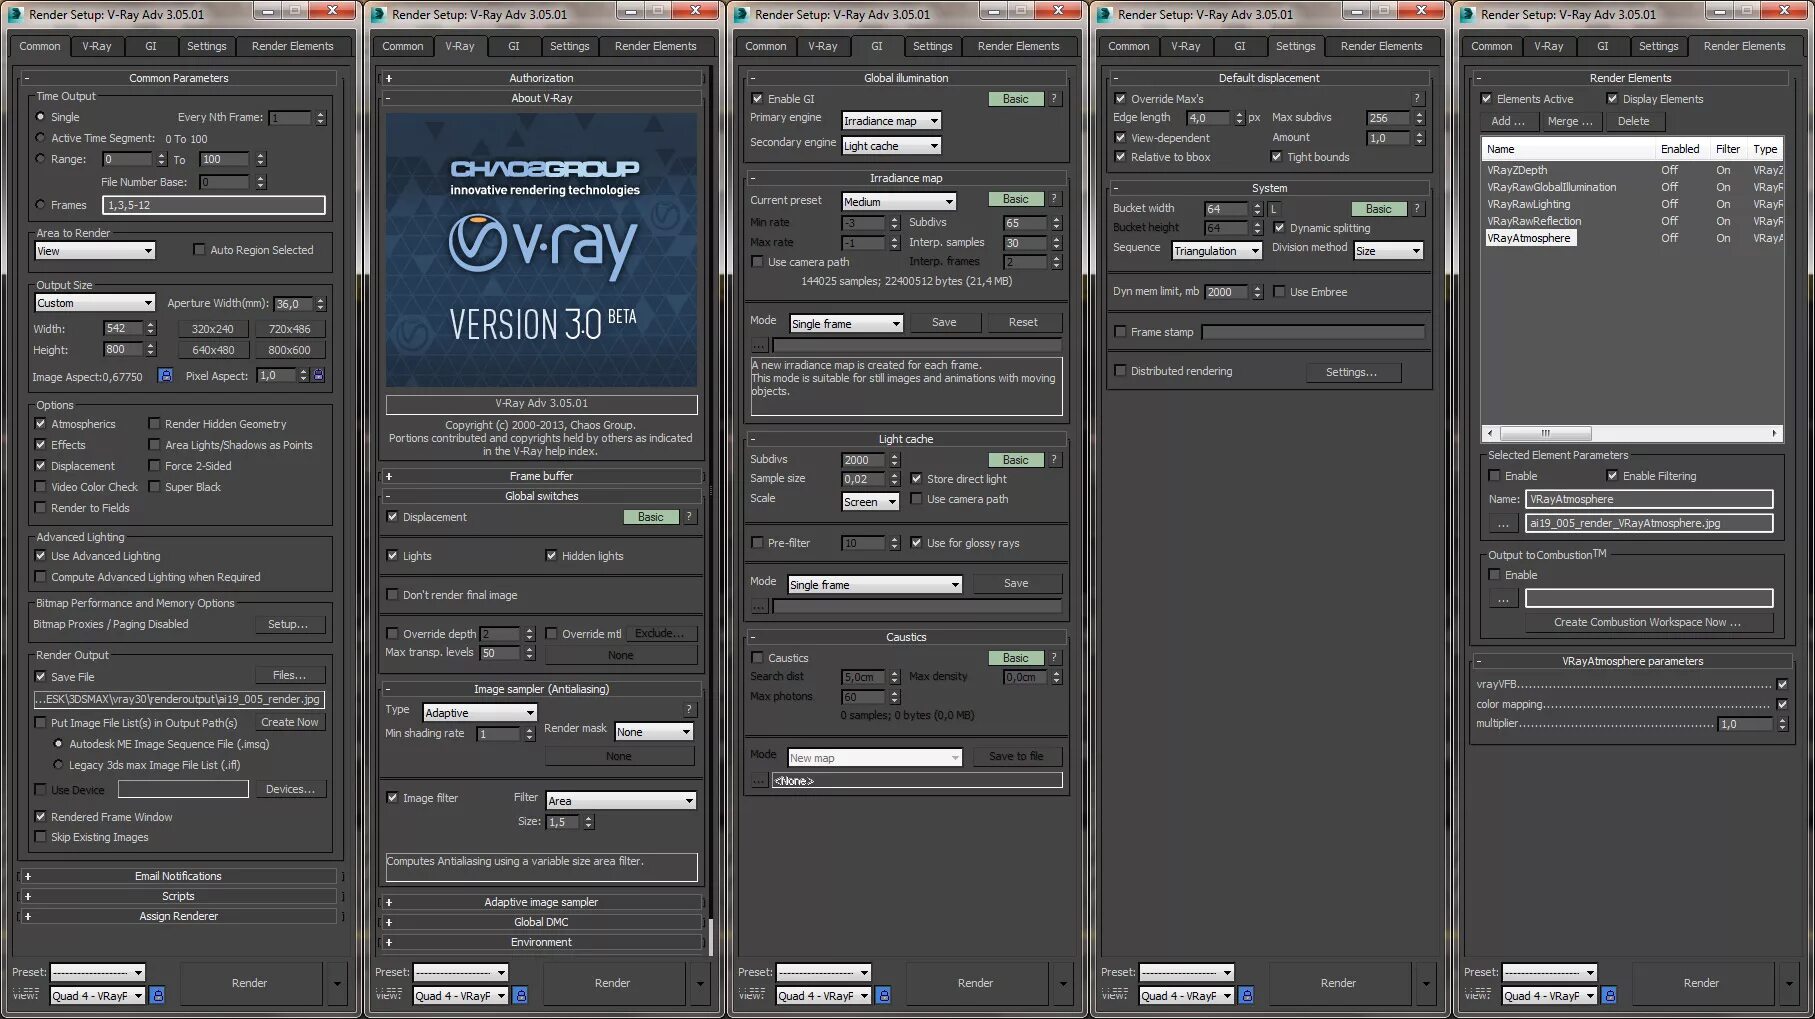Click the distributed rendering Settings... button
This screenshot has height=1019, width=1815.
pos(1351,372)
